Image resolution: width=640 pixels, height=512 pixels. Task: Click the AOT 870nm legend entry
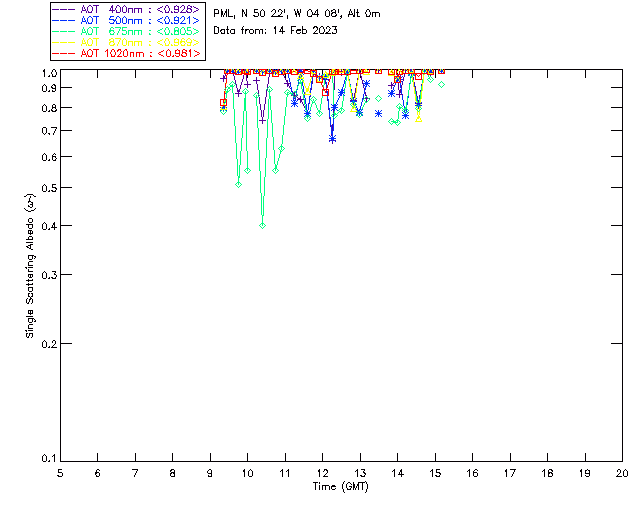tap(127, 42)
